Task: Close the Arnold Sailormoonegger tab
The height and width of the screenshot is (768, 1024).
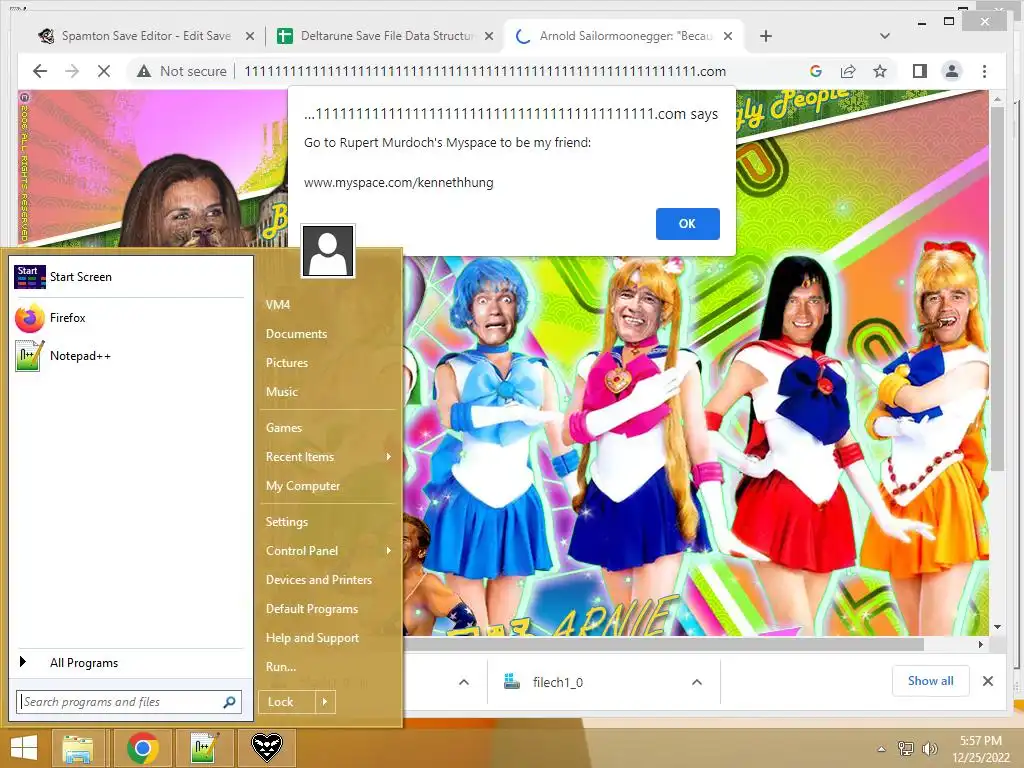Action: pos(728,36)
